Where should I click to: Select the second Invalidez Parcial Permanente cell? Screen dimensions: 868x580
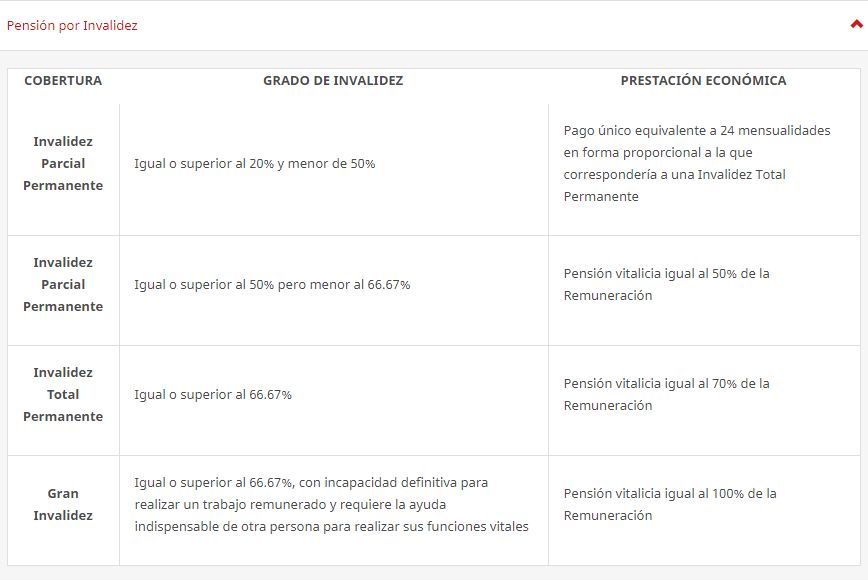(x=63, y=285)
